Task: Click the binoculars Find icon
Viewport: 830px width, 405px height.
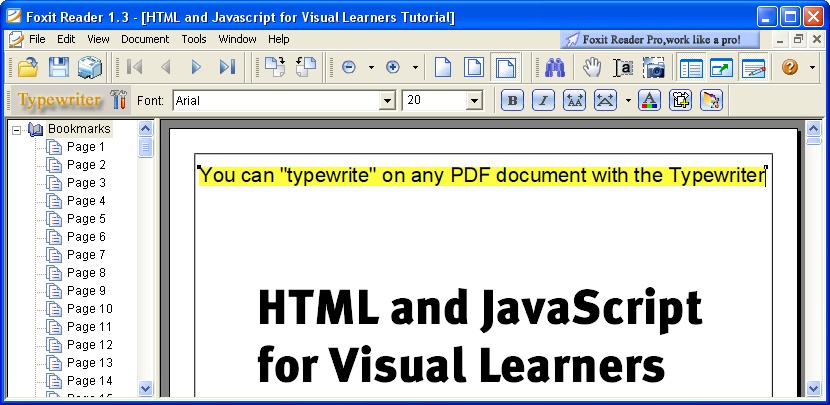Action: pos(555,67)
